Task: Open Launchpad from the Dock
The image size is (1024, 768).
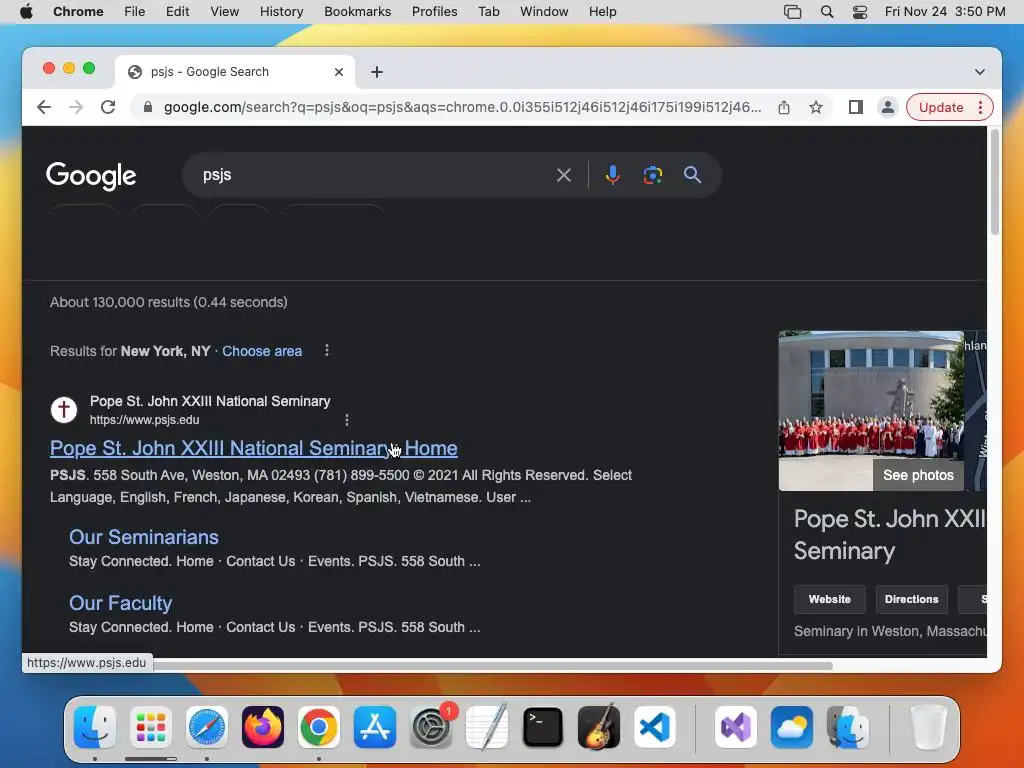Action: coord(151,727)
